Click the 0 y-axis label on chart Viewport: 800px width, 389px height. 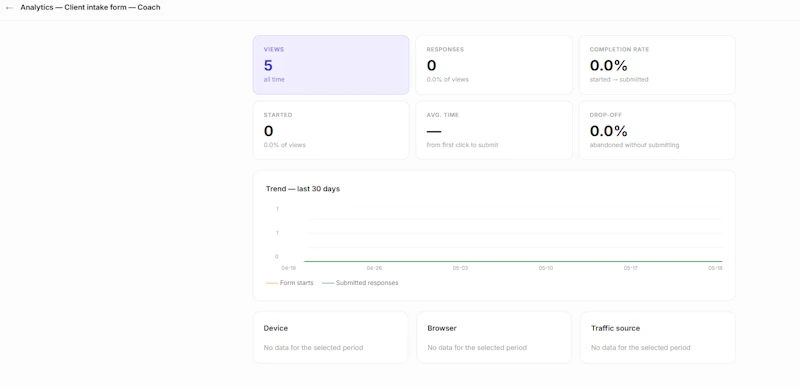[x=277, y=257]
